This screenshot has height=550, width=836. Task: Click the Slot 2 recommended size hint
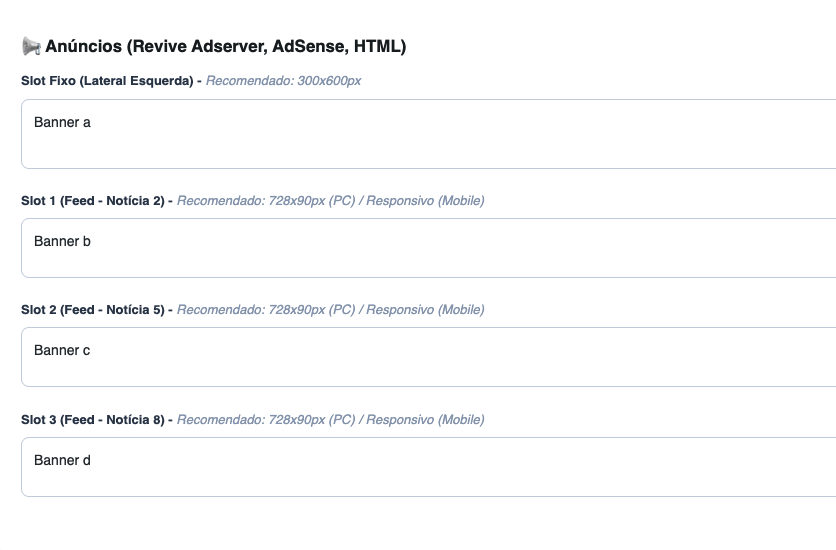pos(330,310)
